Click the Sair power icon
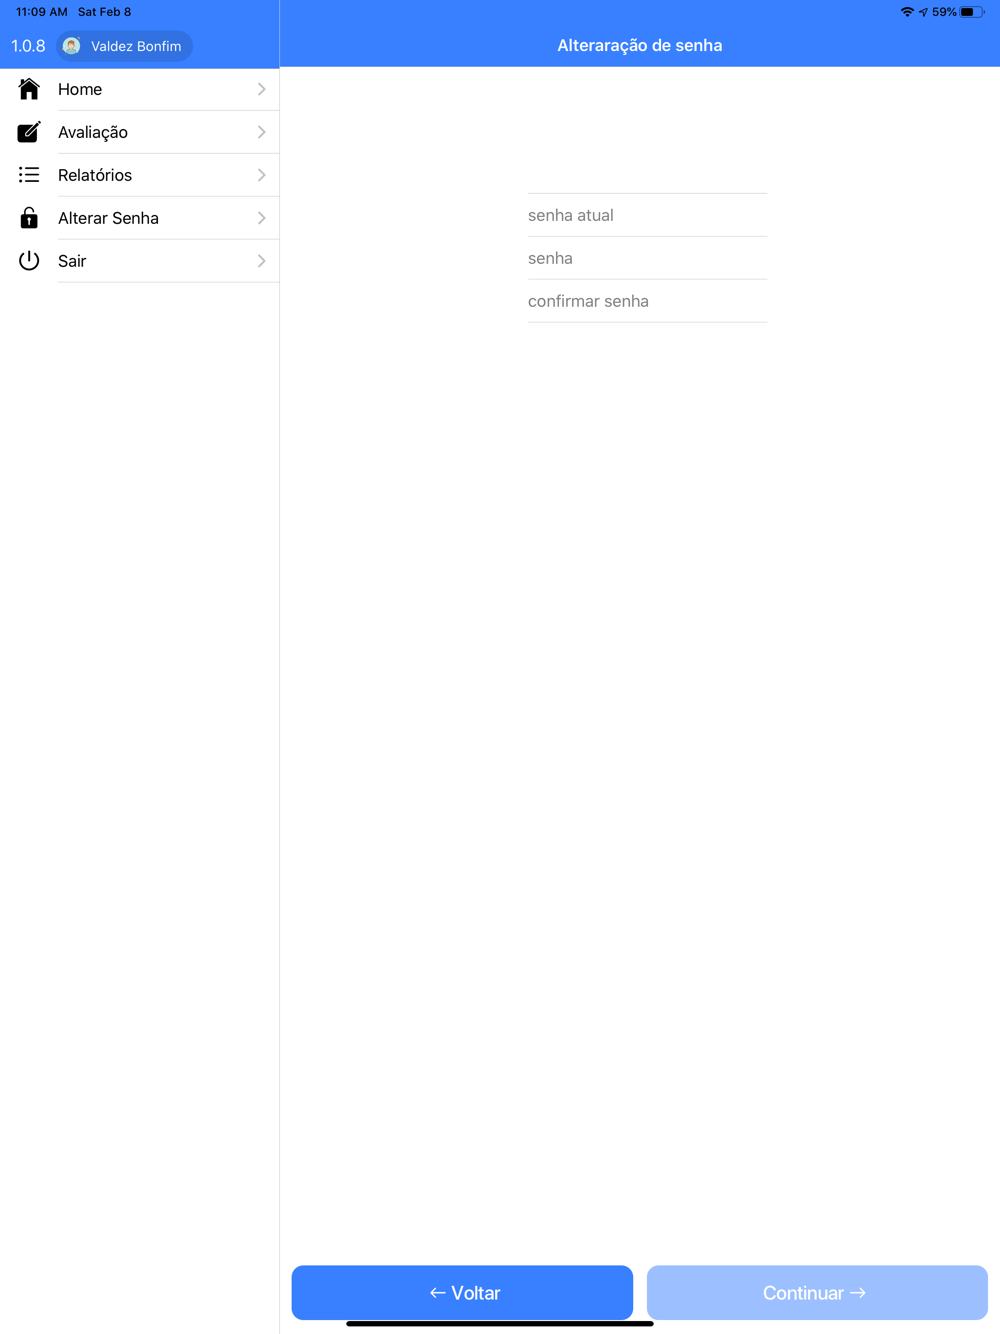Screen dimensions: 1000x1334 [29, 261]
